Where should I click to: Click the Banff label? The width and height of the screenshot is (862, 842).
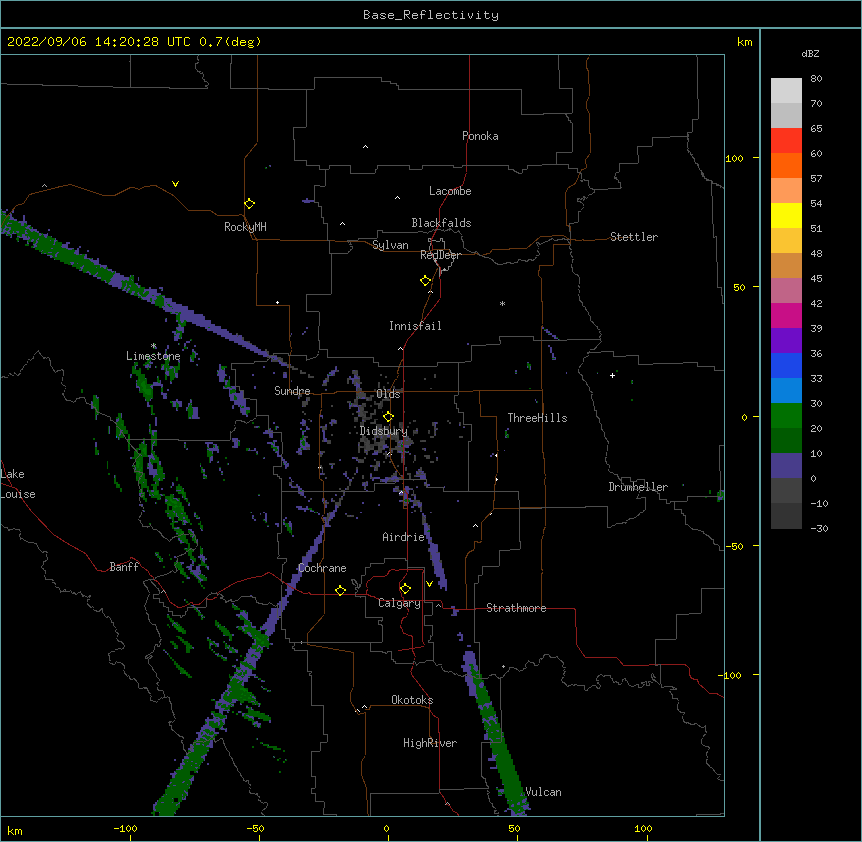coord(124,567)
